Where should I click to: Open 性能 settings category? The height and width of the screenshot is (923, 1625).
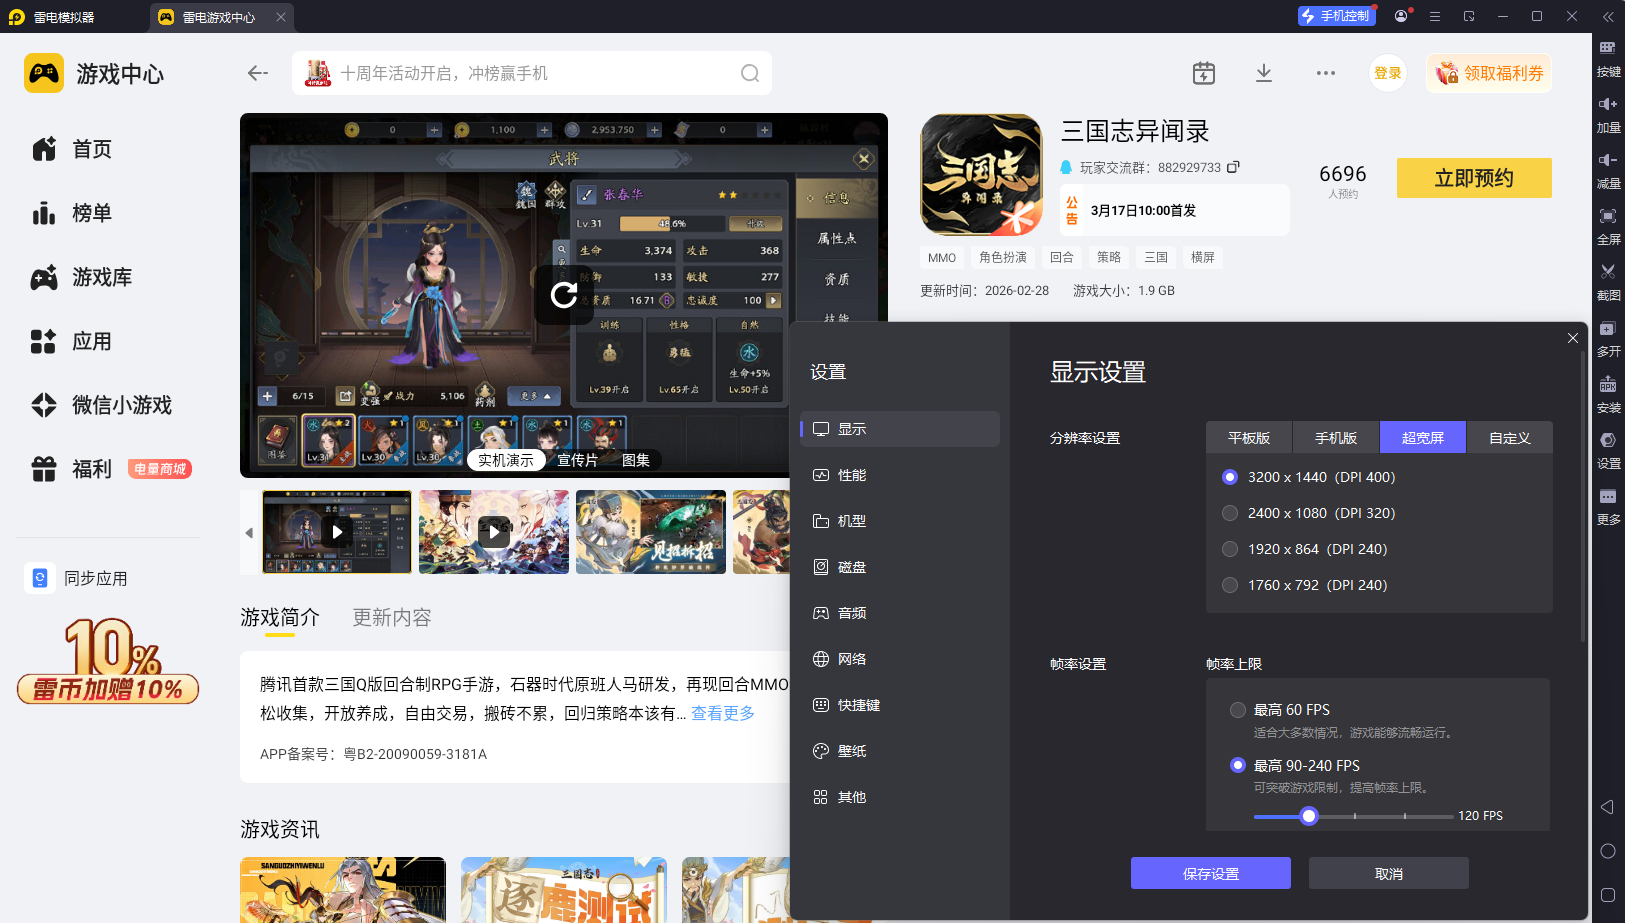900,475
